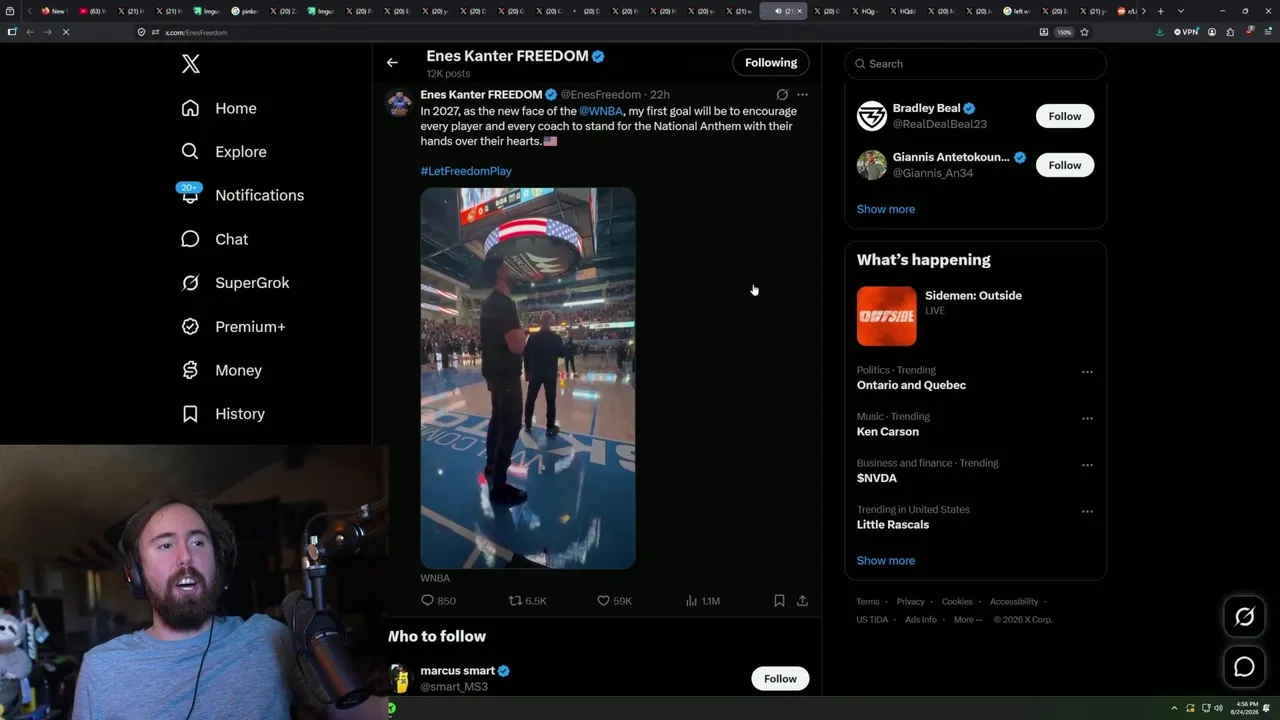Open the browser downloads icon
The image size is (1280, 720).
click(x=1160, y=32)
